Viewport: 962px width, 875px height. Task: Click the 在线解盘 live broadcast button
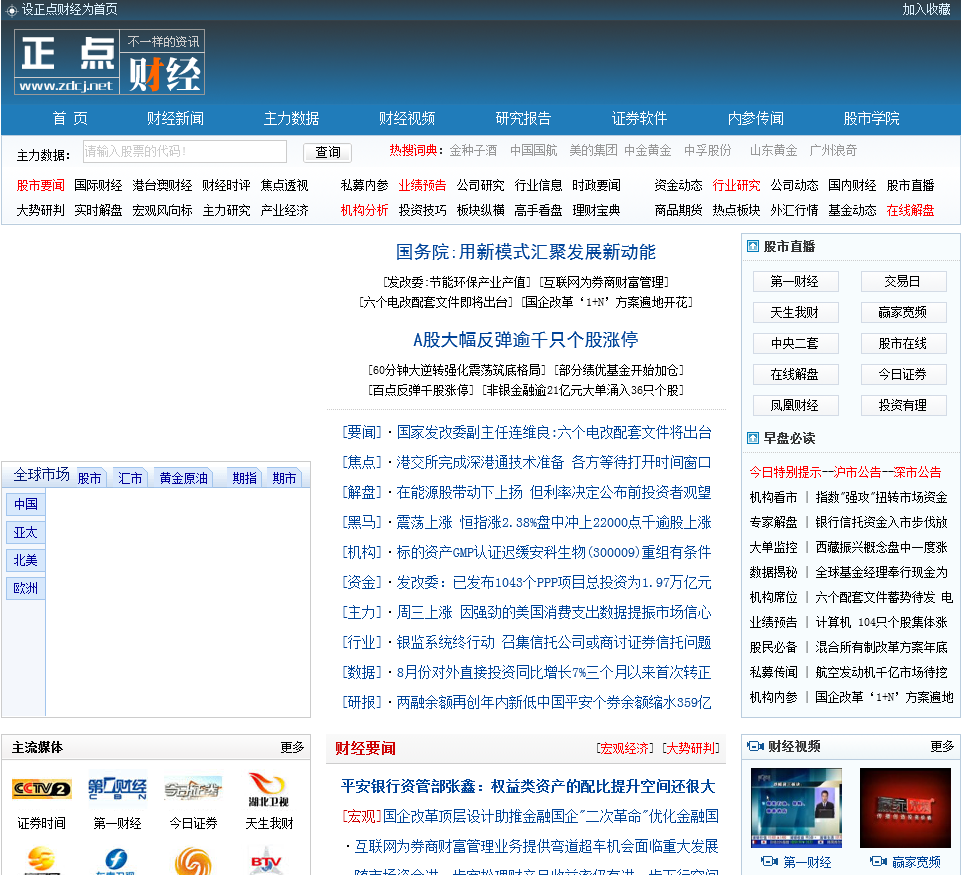795,374
